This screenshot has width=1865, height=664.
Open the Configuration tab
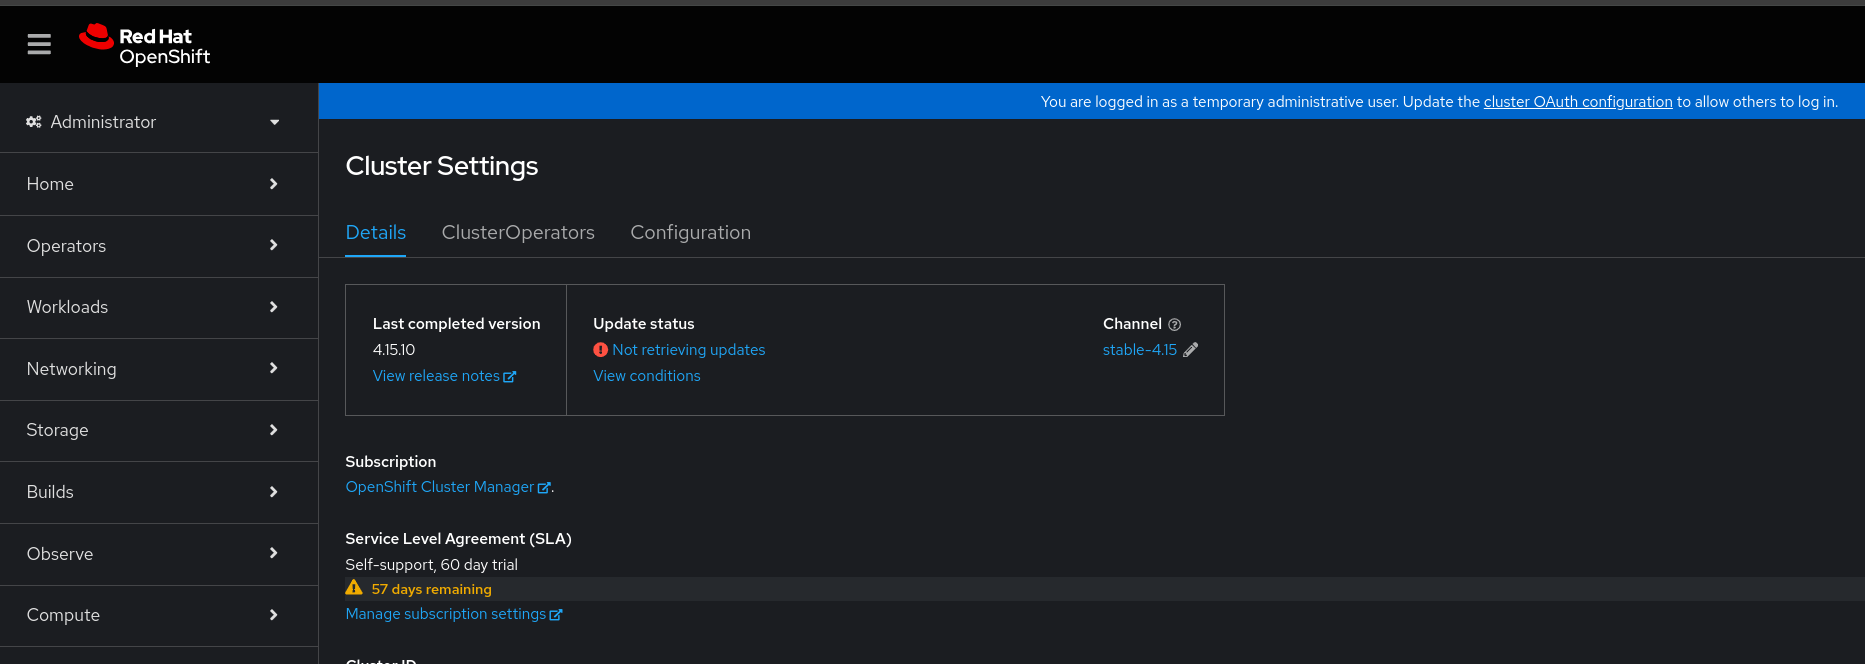(x=690, y=233)
